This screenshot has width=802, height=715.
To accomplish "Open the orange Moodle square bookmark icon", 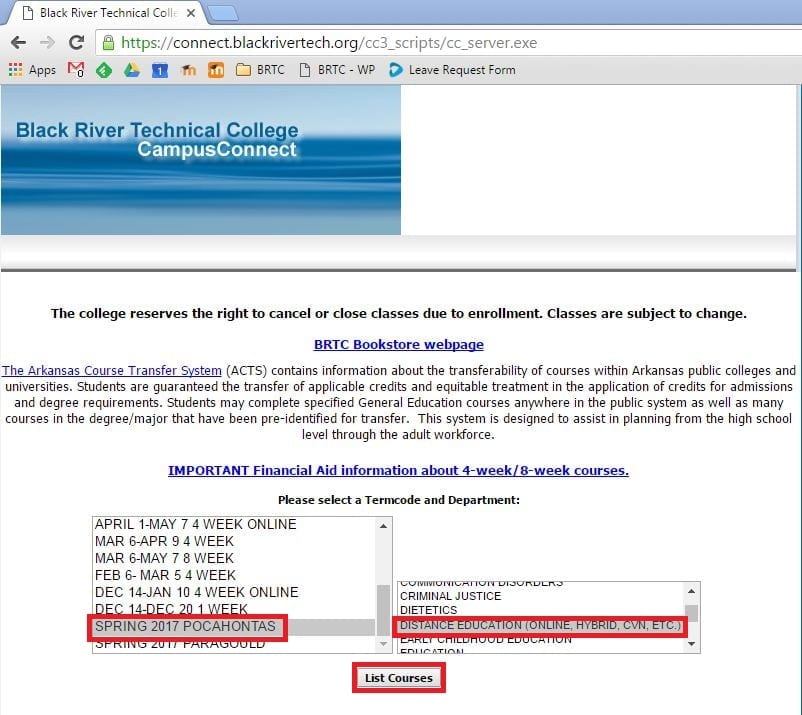I will pos(216,70).
